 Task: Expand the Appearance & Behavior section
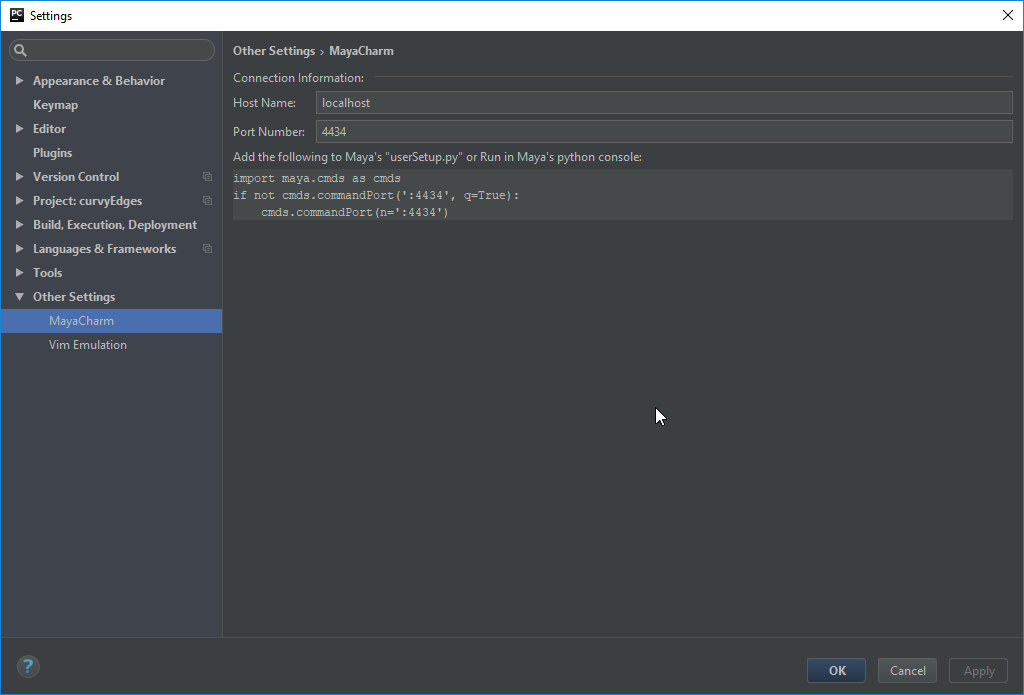point(19,81)
